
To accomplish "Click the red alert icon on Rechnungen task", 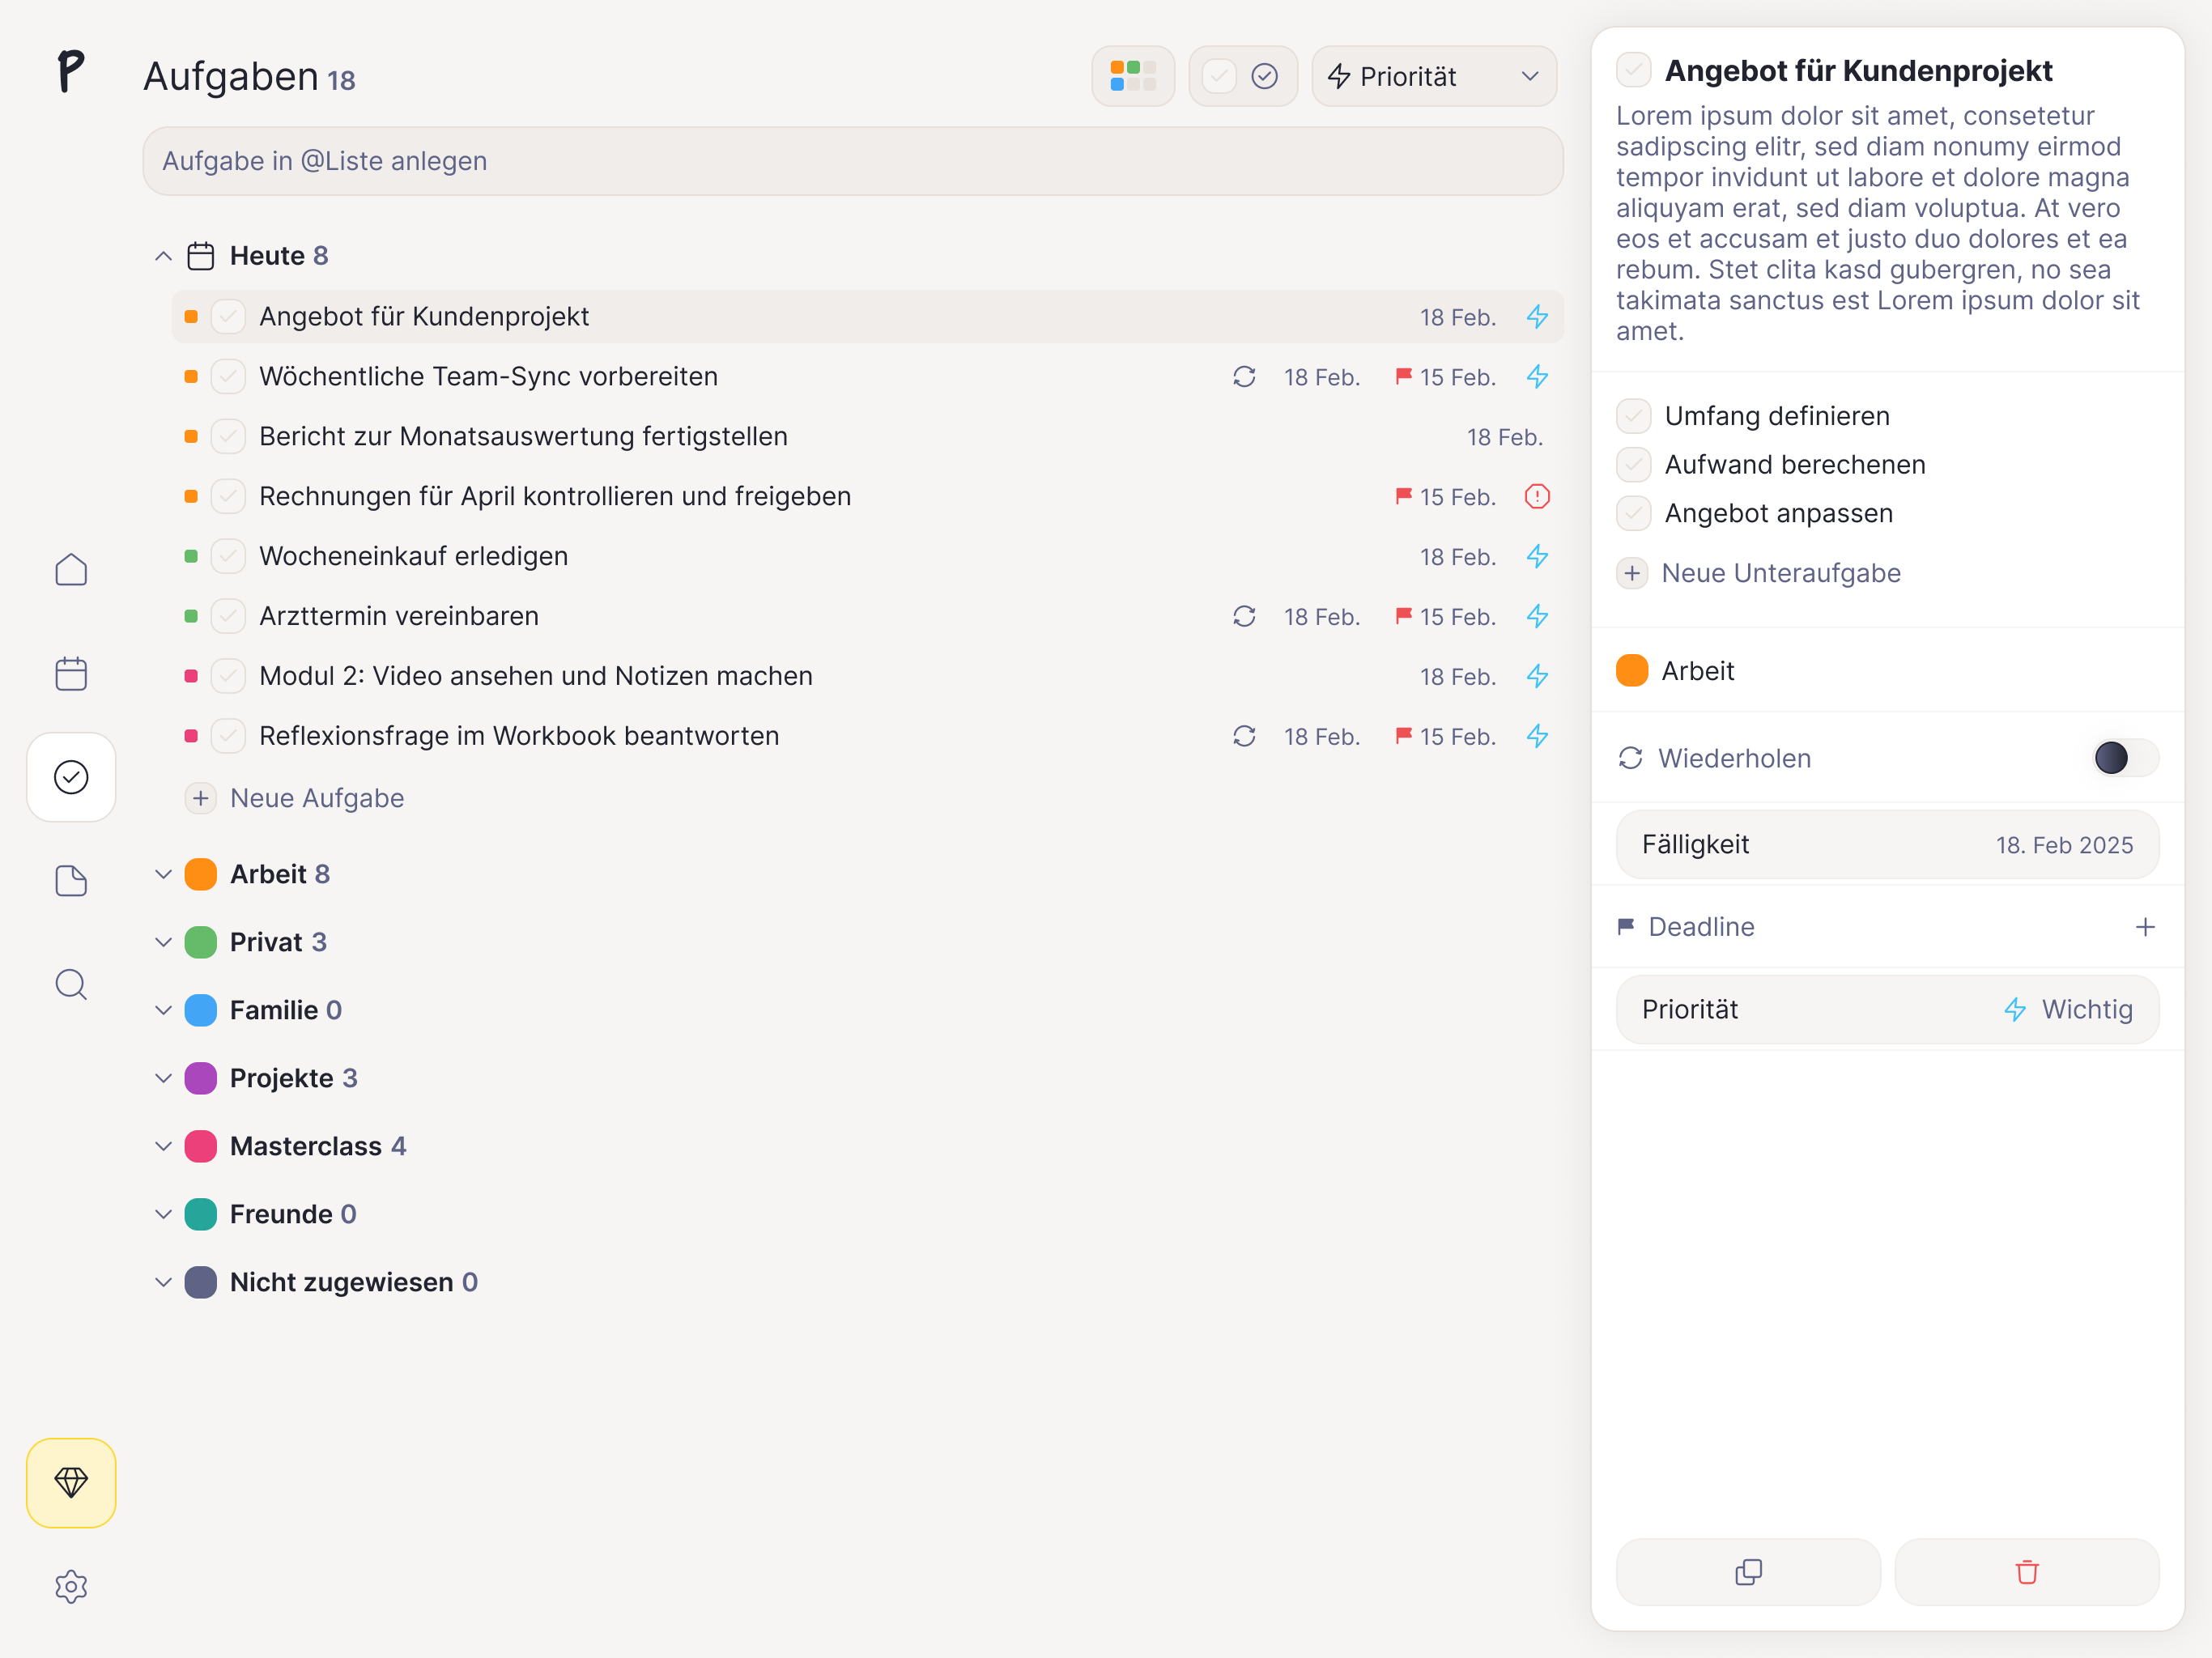I will (1537, 496).
